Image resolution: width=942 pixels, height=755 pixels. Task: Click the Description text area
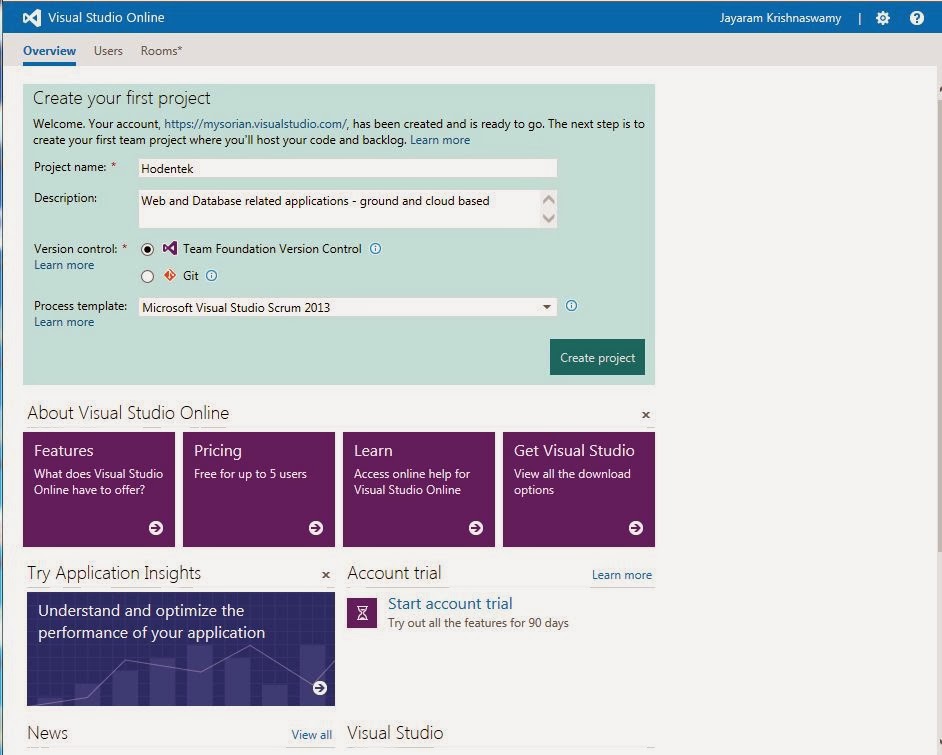[x=348, y=209]
